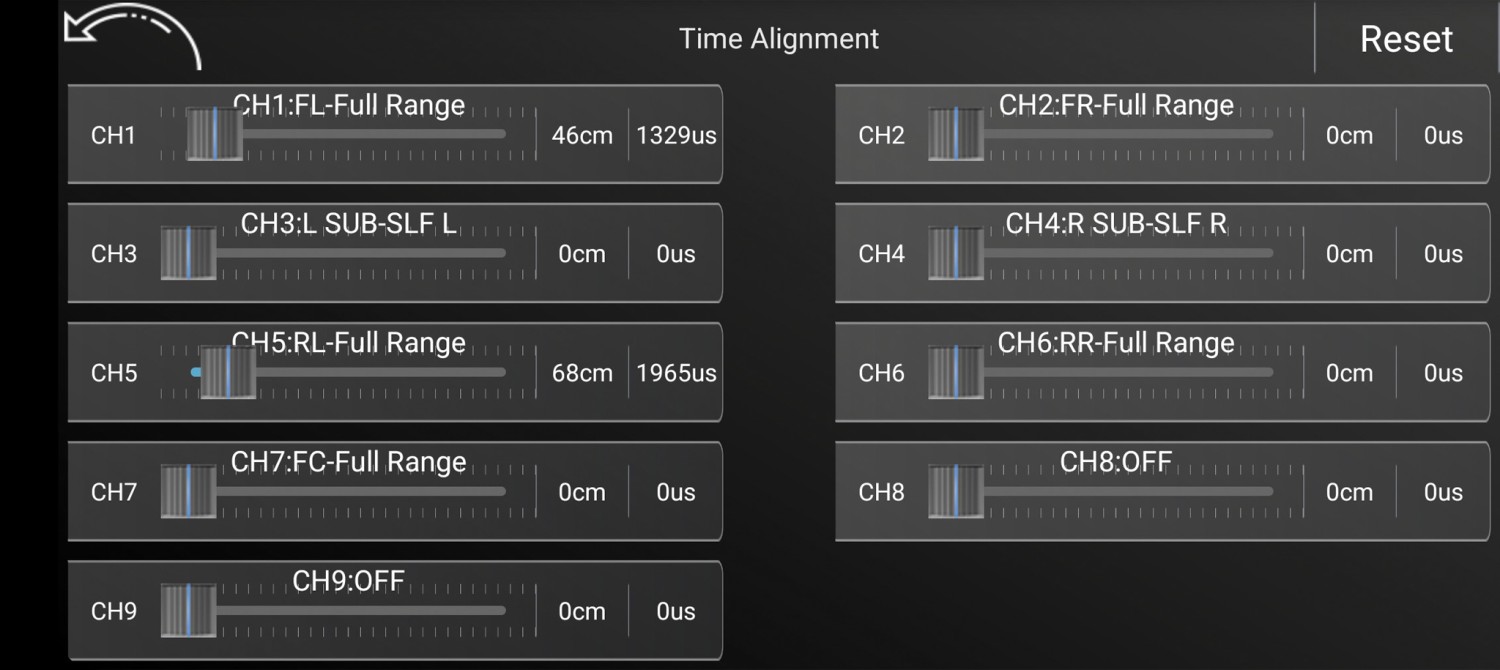The height and width of the screenshot is (670, 1500).
Task: Click the CH9 slider handle
Action: (x=188, y=611)
